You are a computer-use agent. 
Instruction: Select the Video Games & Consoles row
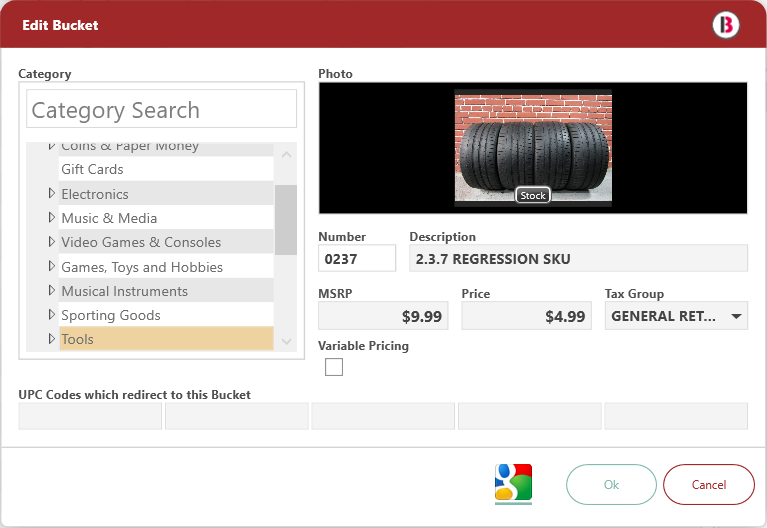click(166, 242)
